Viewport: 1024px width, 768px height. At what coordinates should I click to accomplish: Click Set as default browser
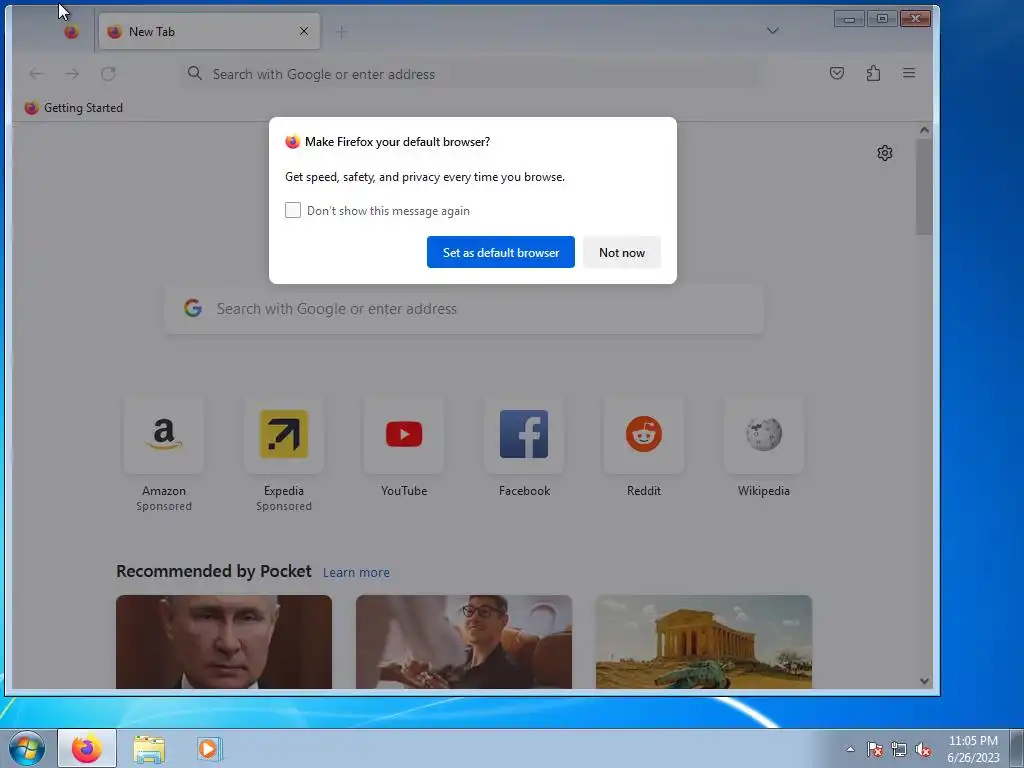pos(501,252)
